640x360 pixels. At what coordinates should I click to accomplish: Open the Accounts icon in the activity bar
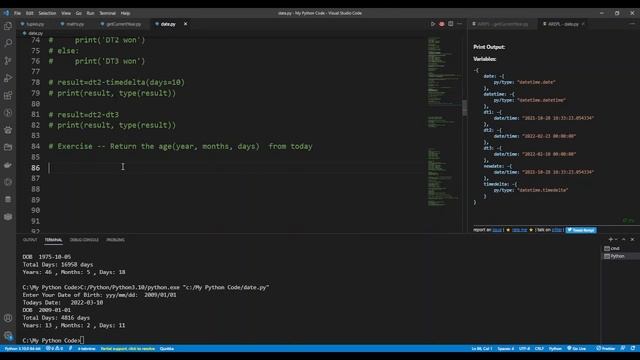(8, 318)
